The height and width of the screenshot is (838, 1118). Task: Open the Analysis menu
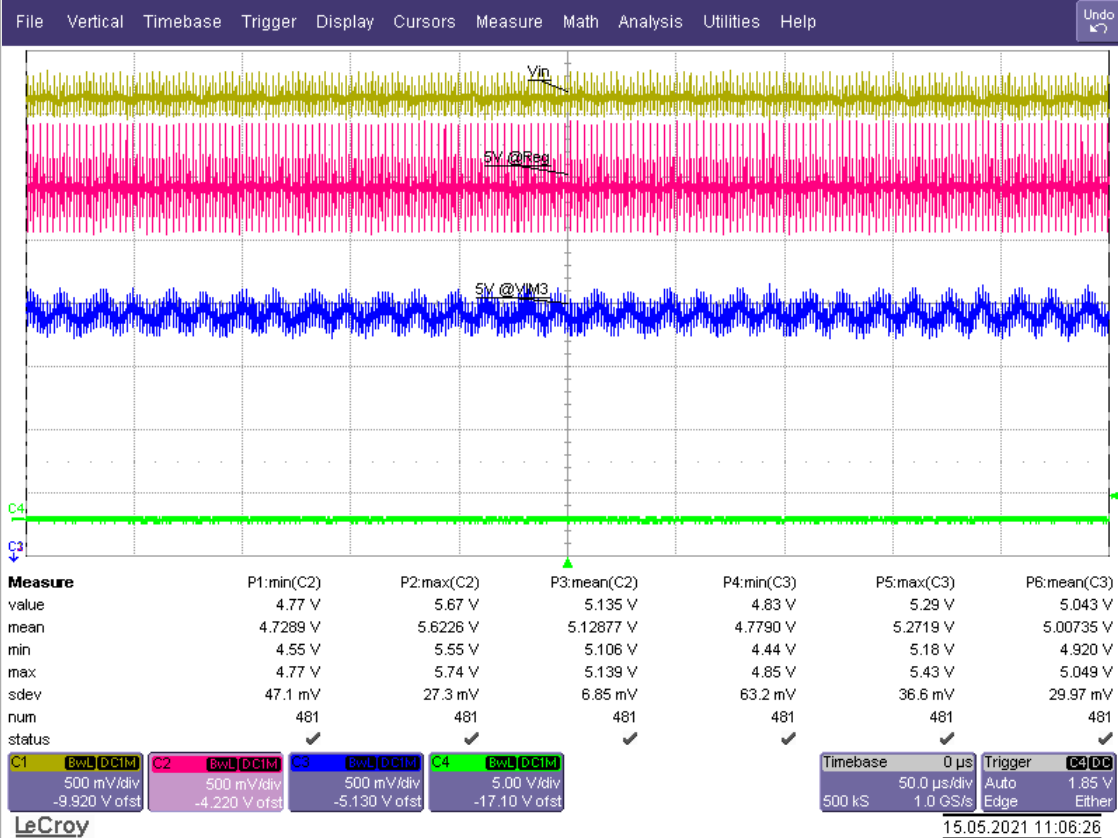point(650,22)
